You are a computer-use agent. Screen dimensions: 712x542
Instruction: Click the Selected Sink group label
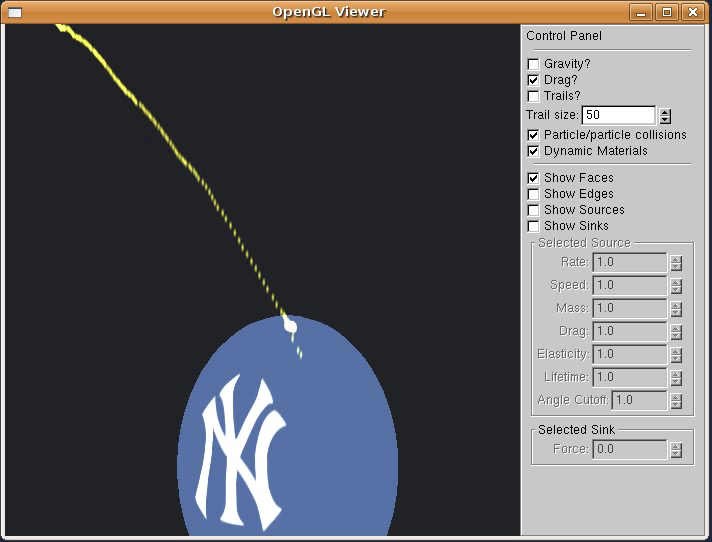pos(576,429)
